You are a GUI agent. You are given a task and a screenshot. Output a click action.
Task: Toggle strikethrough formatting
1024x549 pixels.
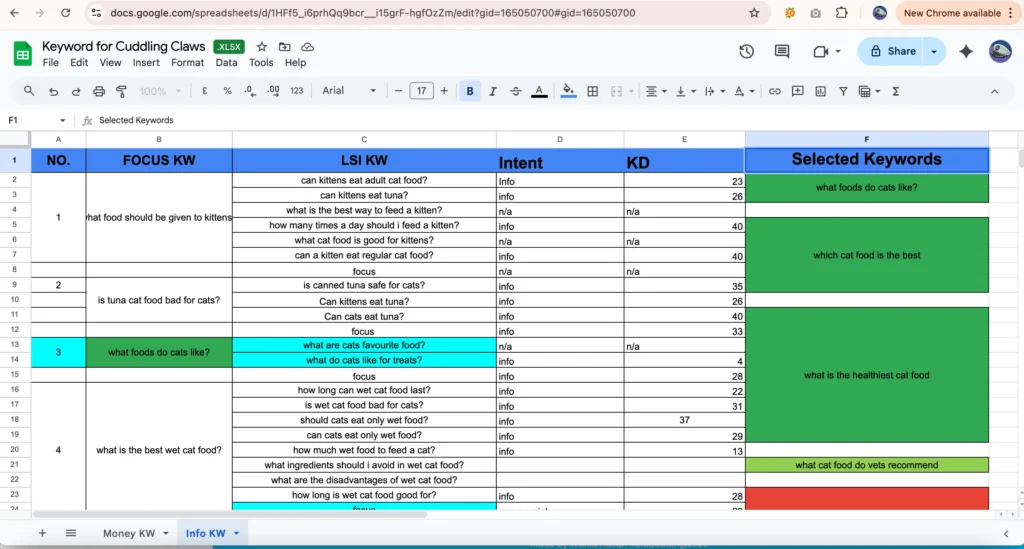coord(516,91)
